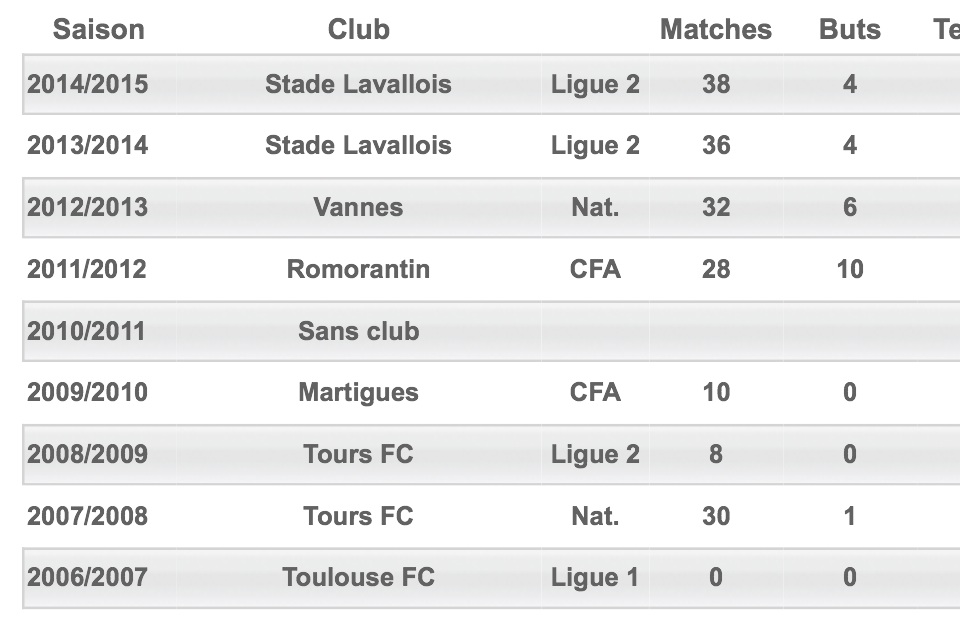
Task: Click CFA in the Romorantin row
Action: click(x=595, y=269)
